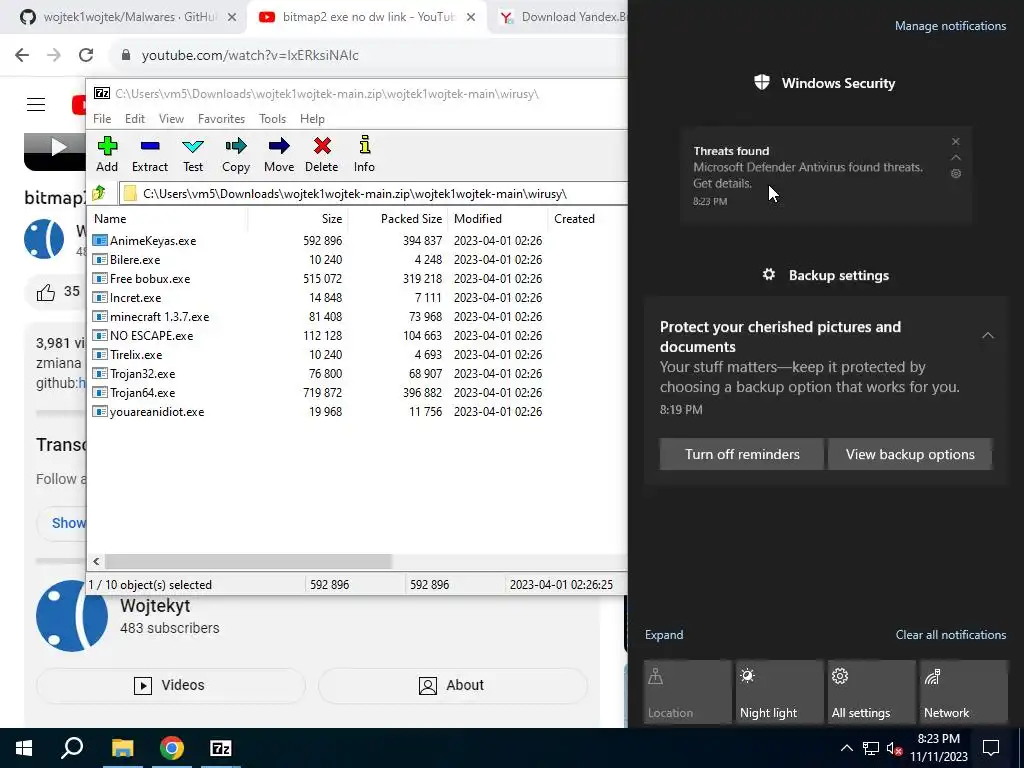The width and height of the screenshot is (1024, 768).
Task: Open the Tools menu
Action: pyautogui.click(x=272, y=119)
